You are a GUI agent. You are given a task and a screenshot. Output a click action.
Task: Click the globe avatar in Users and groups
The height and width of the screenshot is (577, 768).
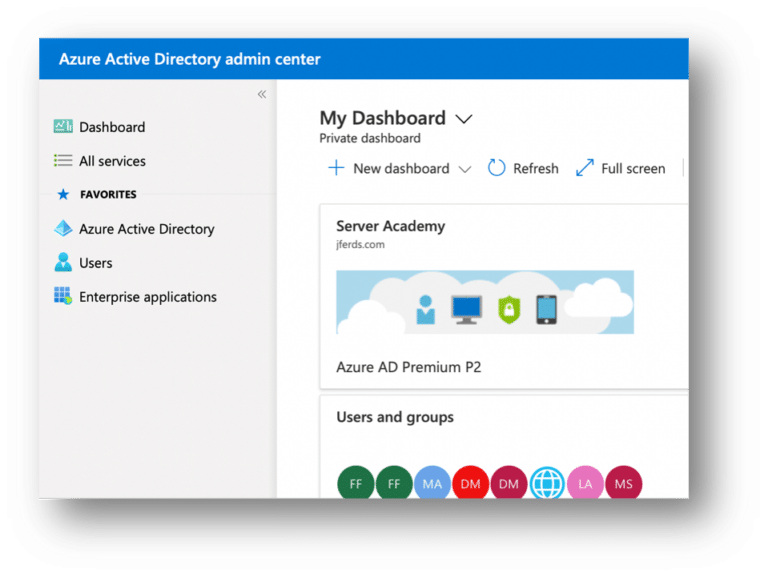548,484
